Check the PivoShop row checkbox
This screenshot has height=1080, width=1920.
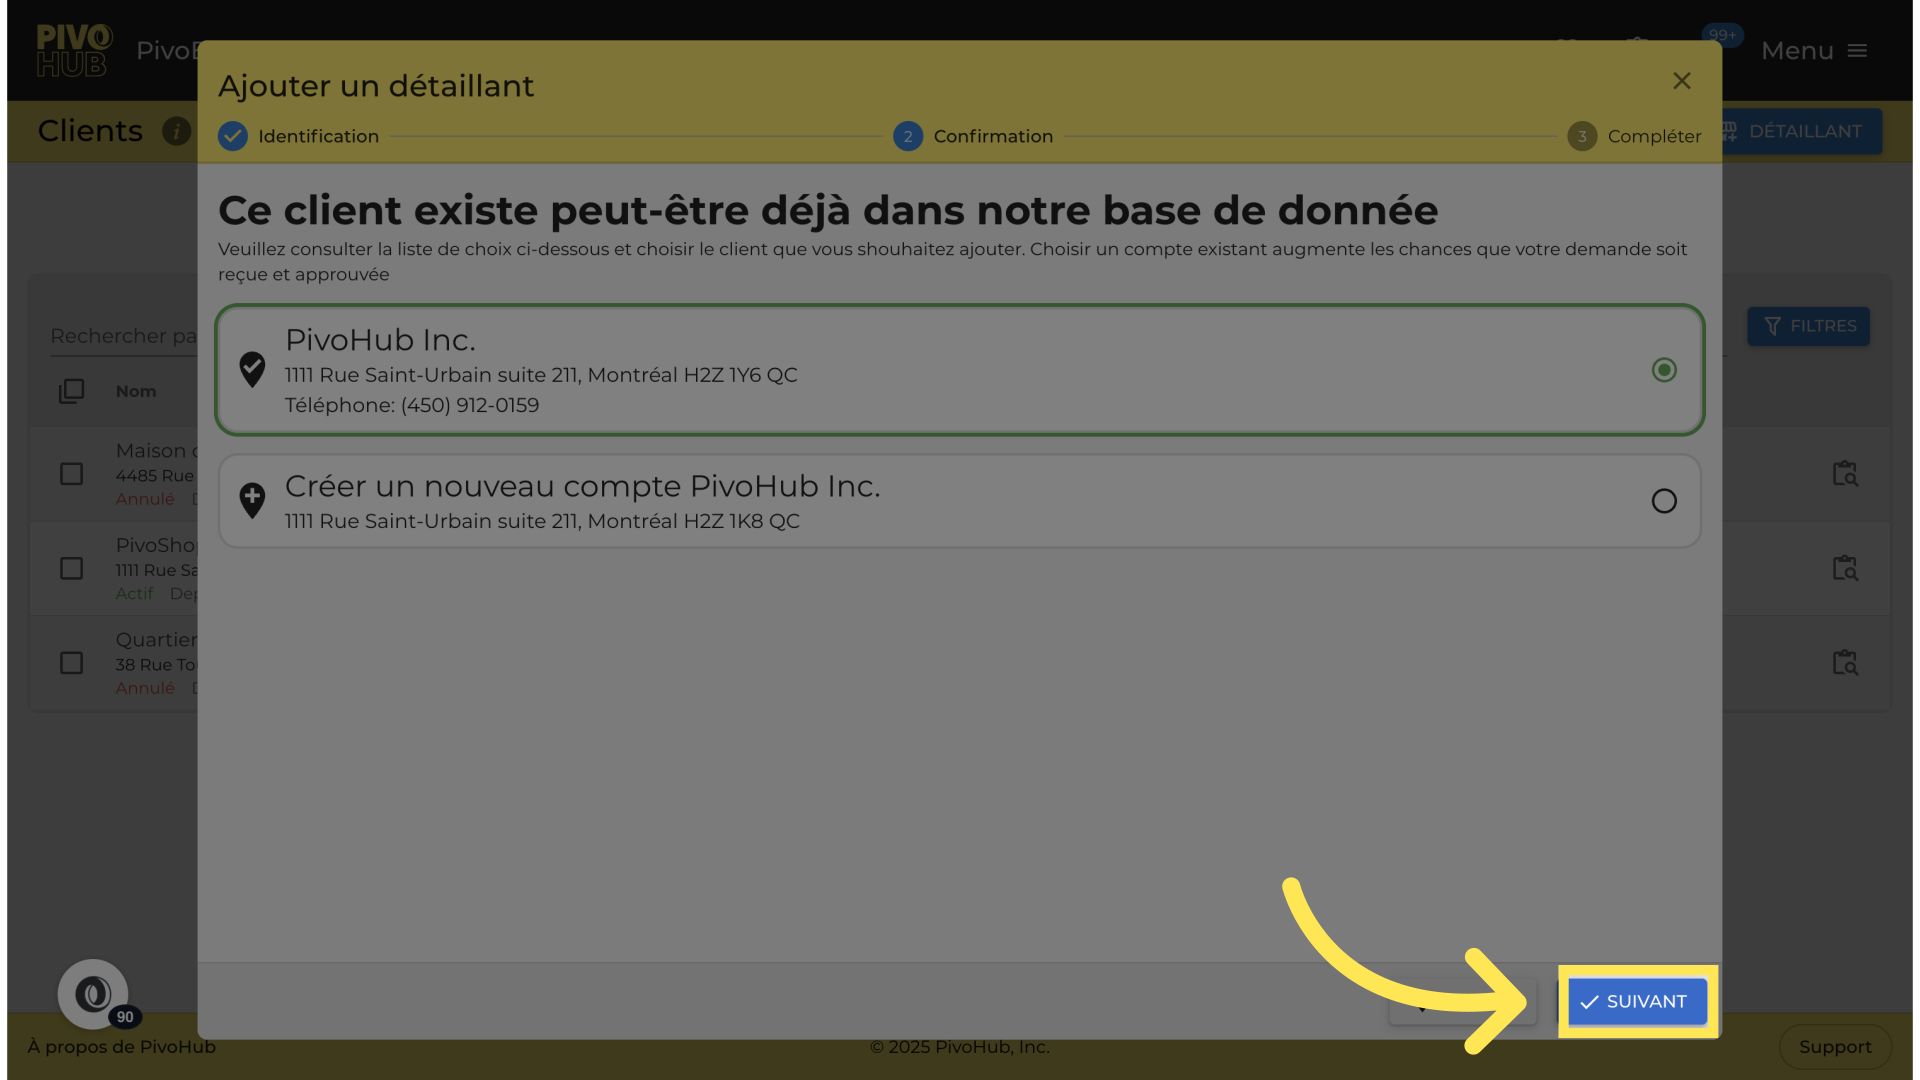(71, 569)
